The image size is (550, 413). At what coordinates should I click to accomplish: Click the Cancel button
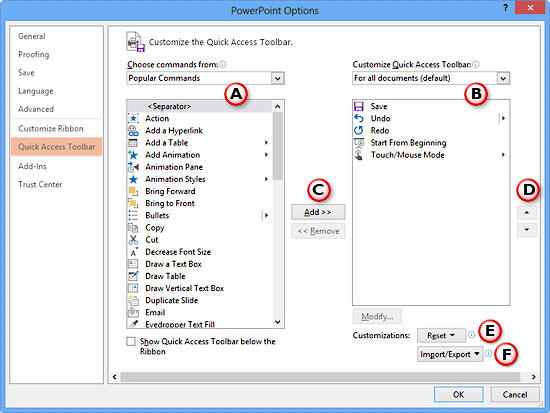tap(515, 394)
